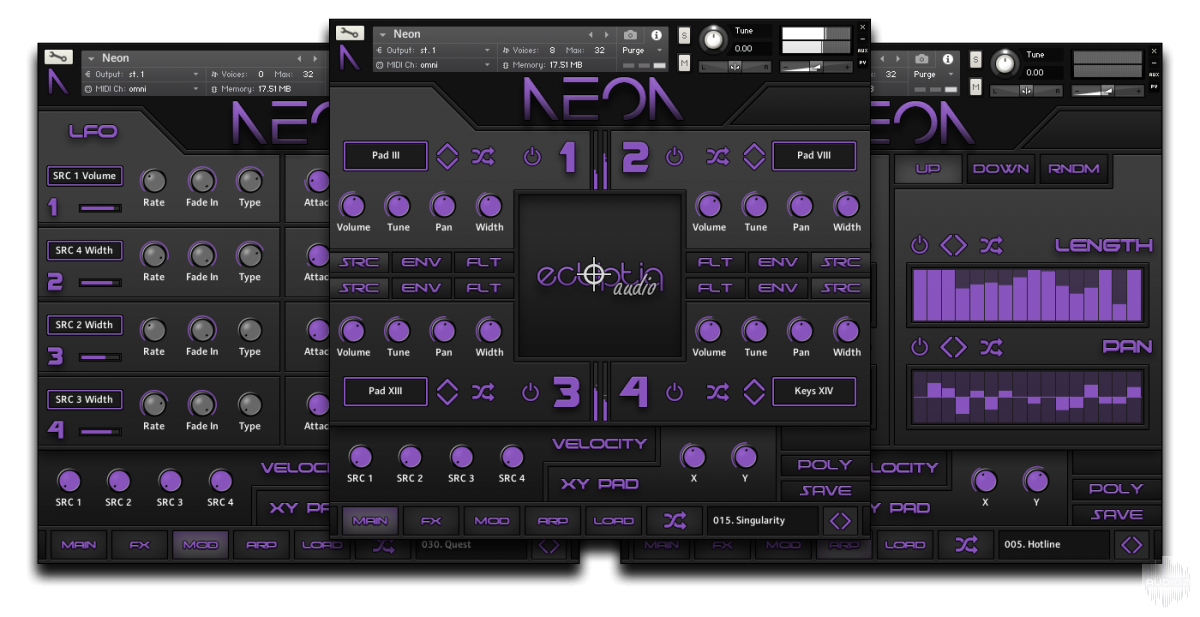Toggle power button for source 1
1200x617 pixels.
pyautogui.click(x=532, y=157)
